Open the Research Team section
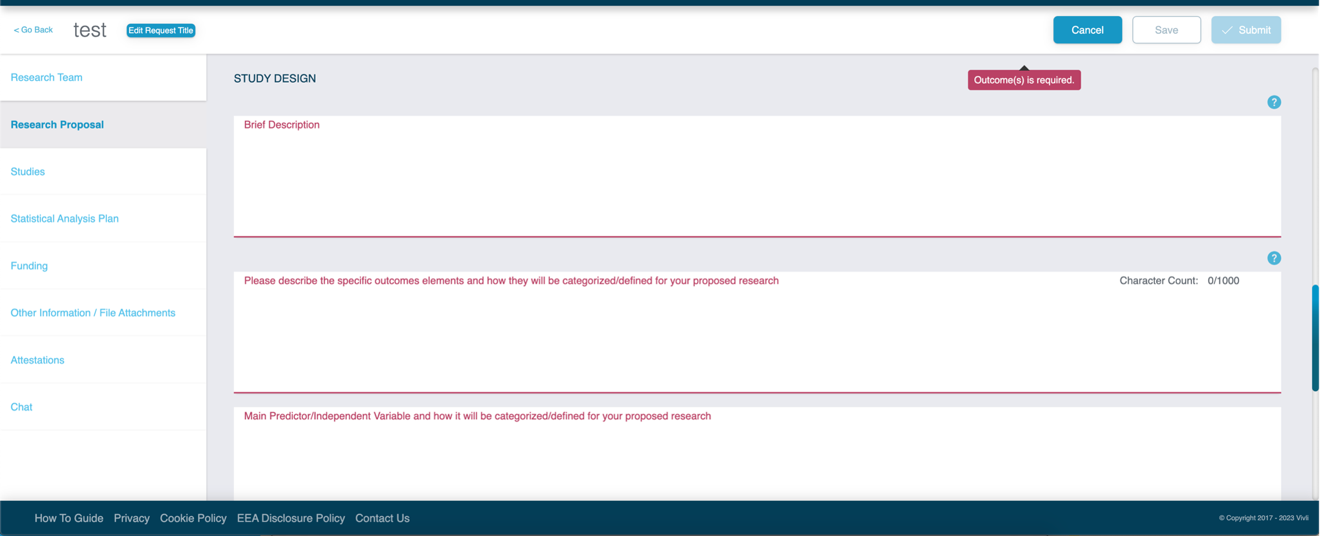Viewport: 1320px width, 536px height. tap(103, 77)
